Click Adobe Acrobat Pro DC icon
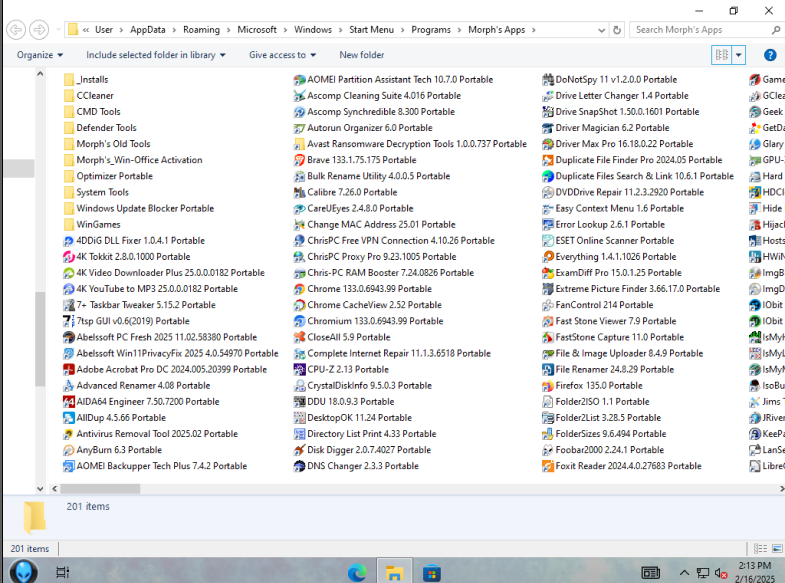Screen dimensions: 785x583 pos(69,369)
